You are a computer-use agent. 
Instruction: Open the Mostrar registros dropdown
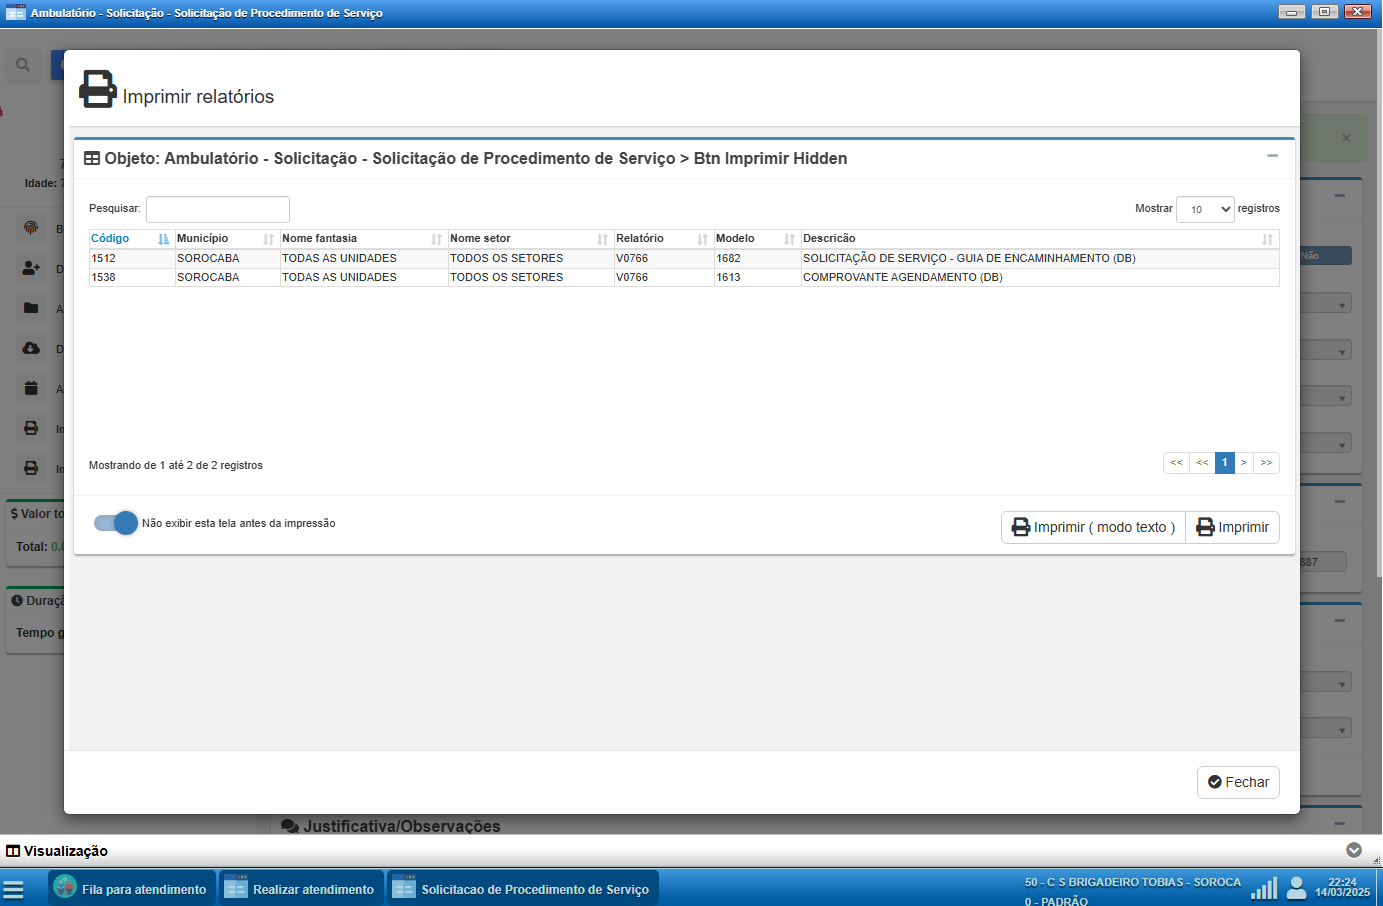[1205, 209]
